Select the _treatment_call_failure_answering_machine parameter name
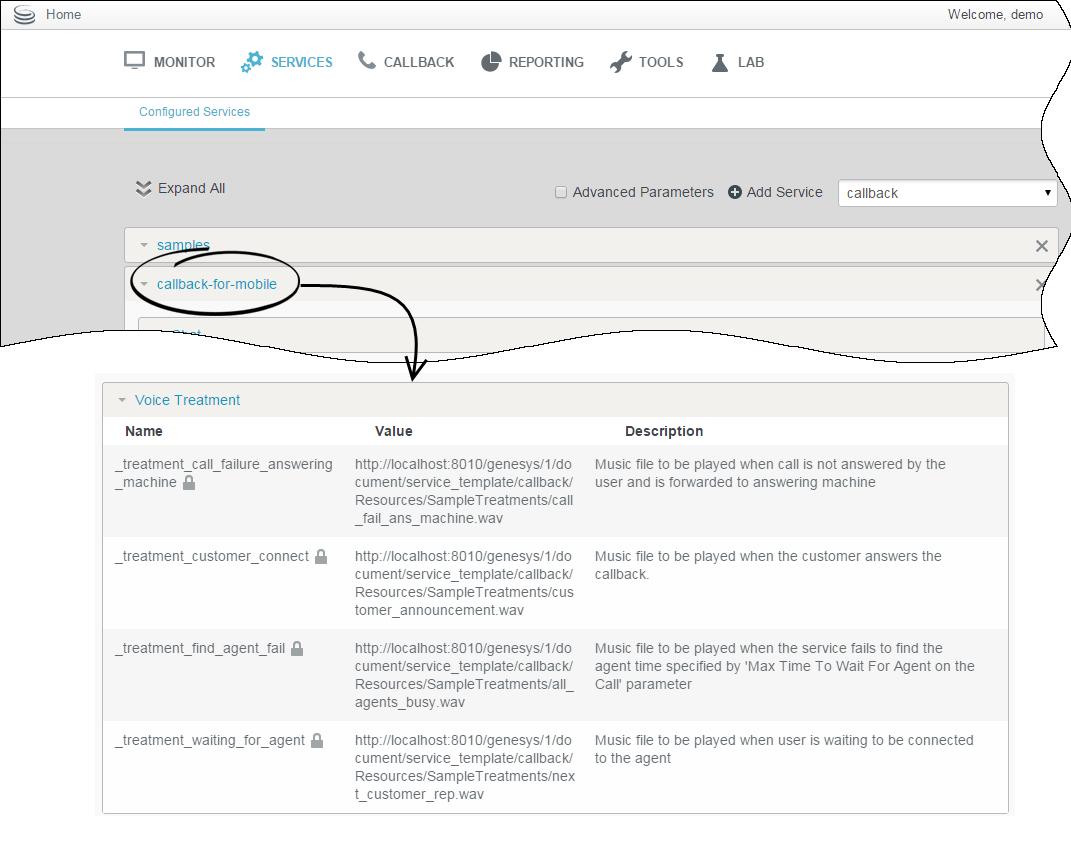Screen dimensions: 1071x845 pos(223,473)
